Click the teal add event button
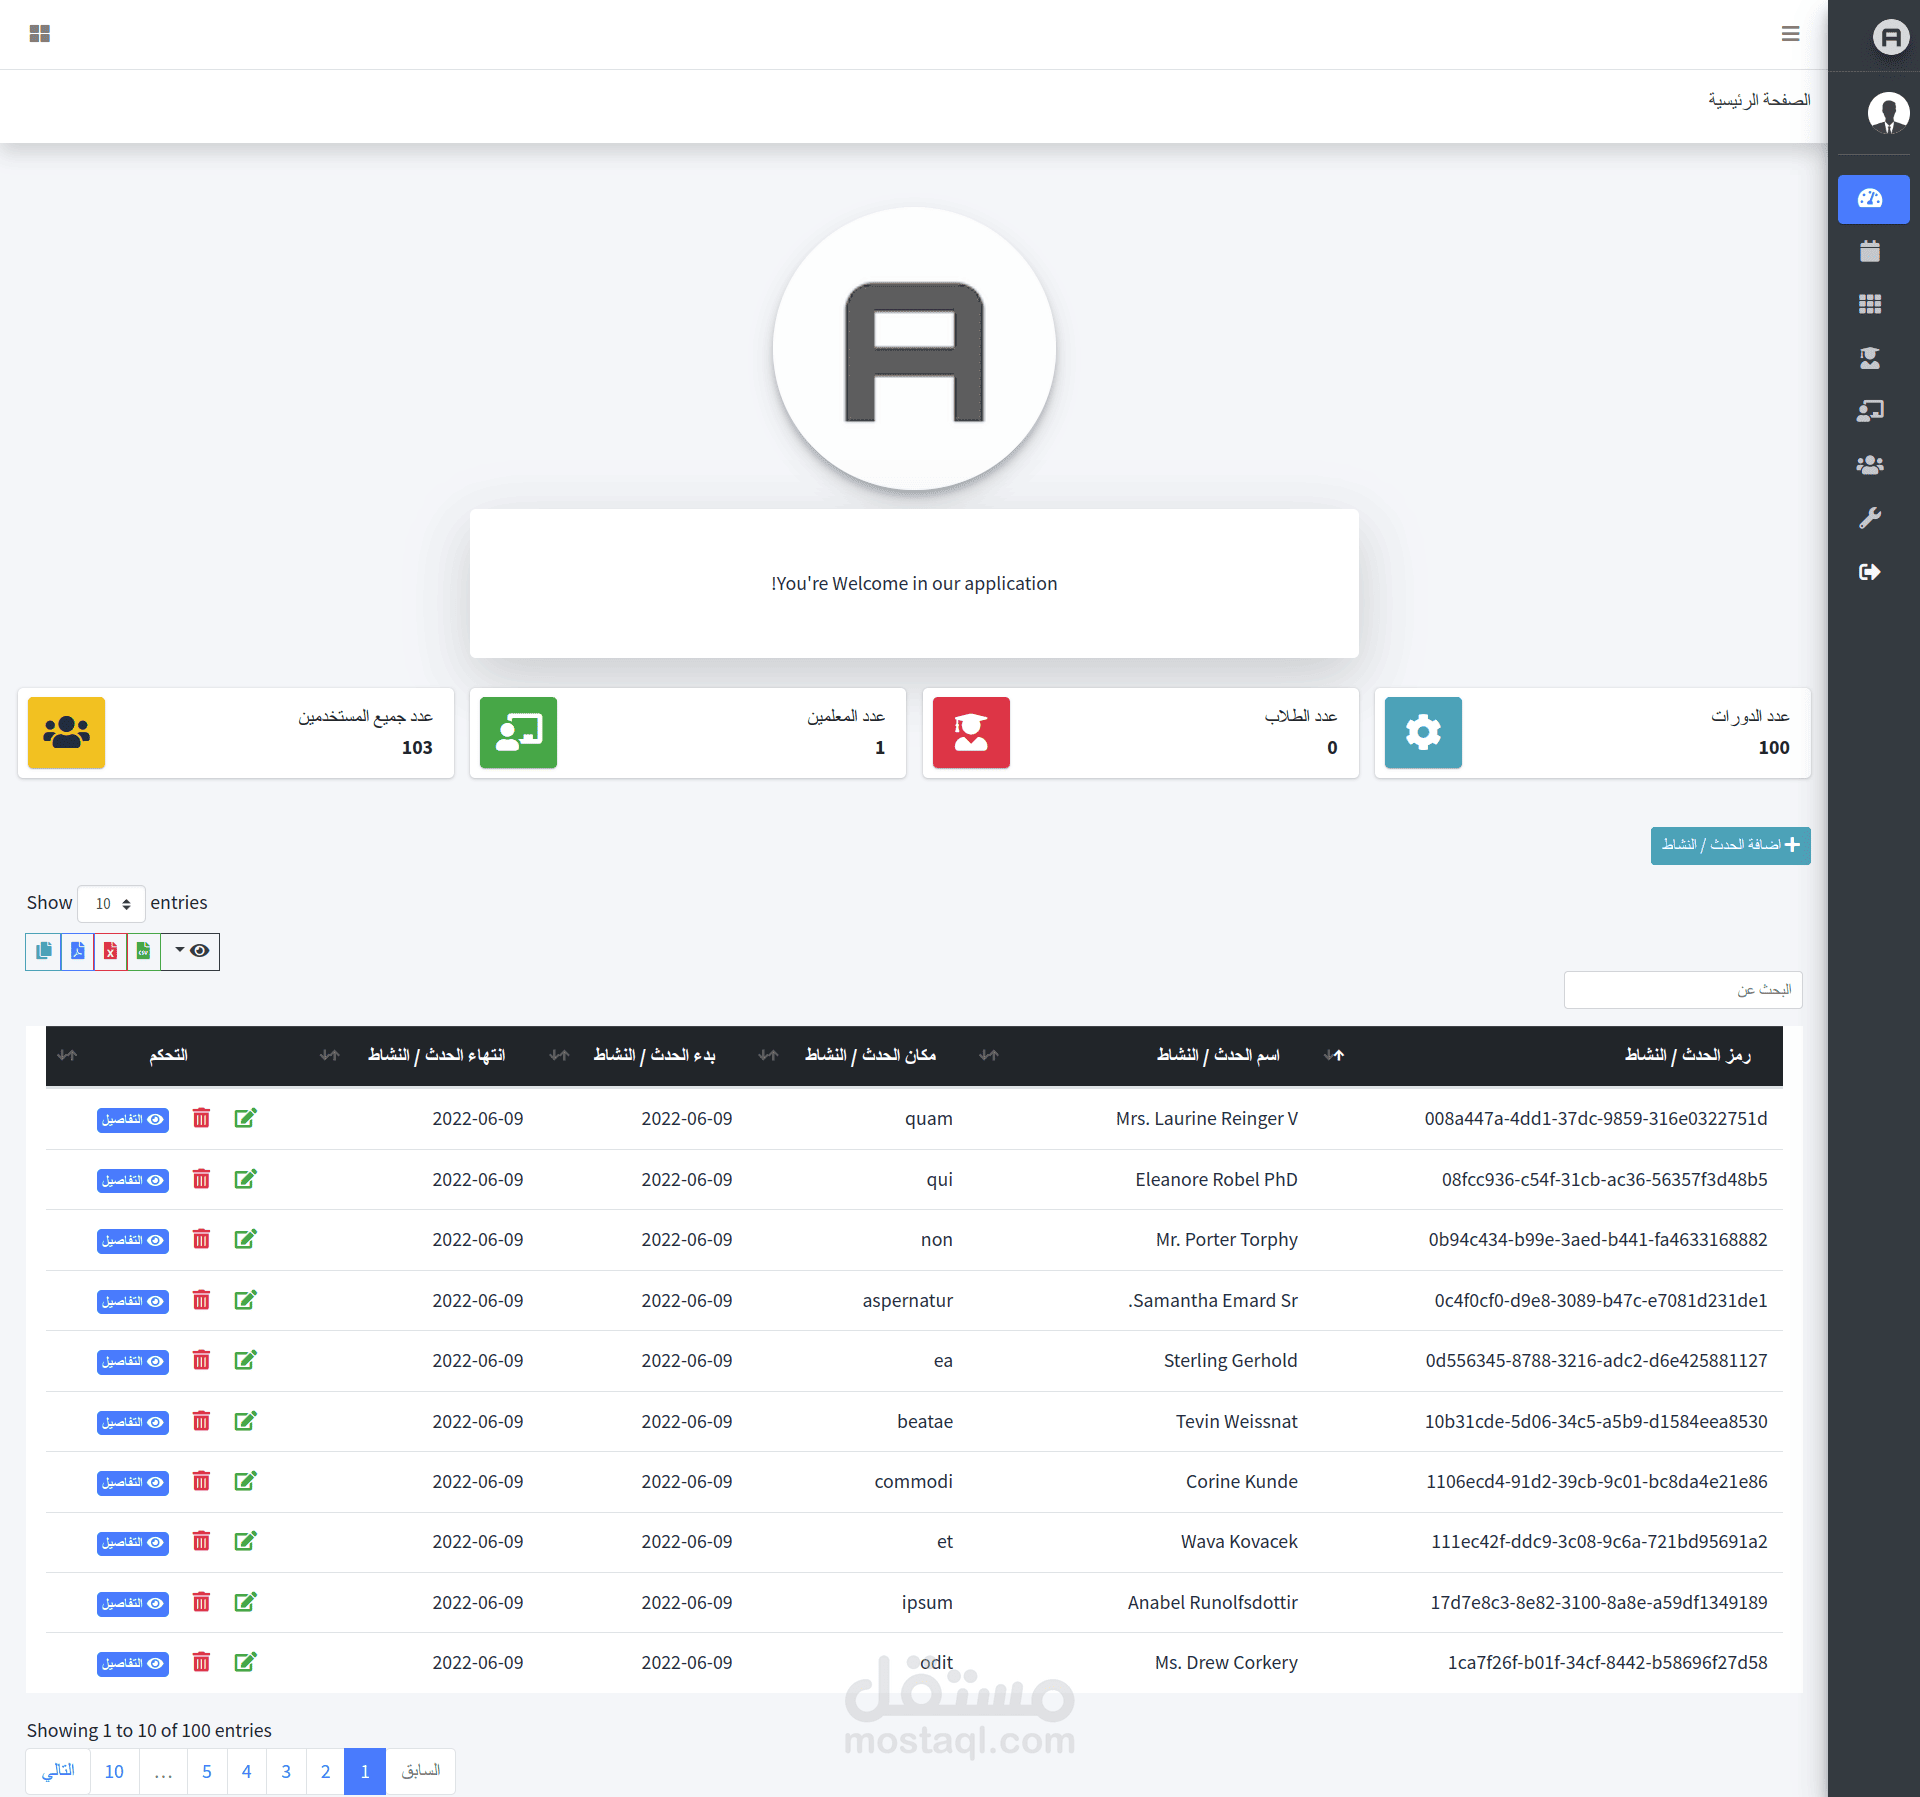Image resolution: width=1920 pixels, height=1797 pixels. coord(1730,845)
